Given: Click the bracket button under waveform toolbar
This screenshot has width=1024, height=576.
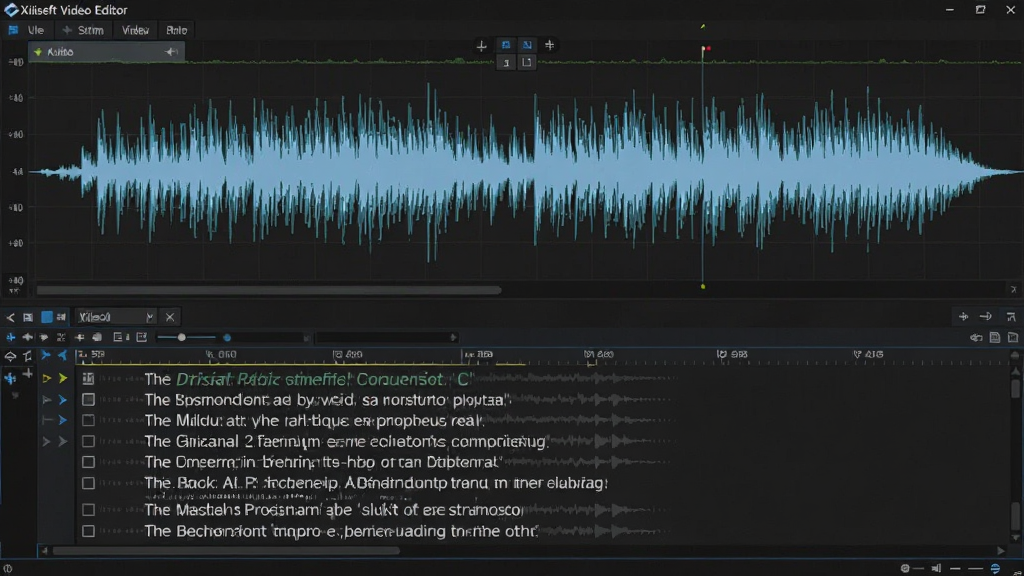Looking at the screenshot, I should [527, 63].
